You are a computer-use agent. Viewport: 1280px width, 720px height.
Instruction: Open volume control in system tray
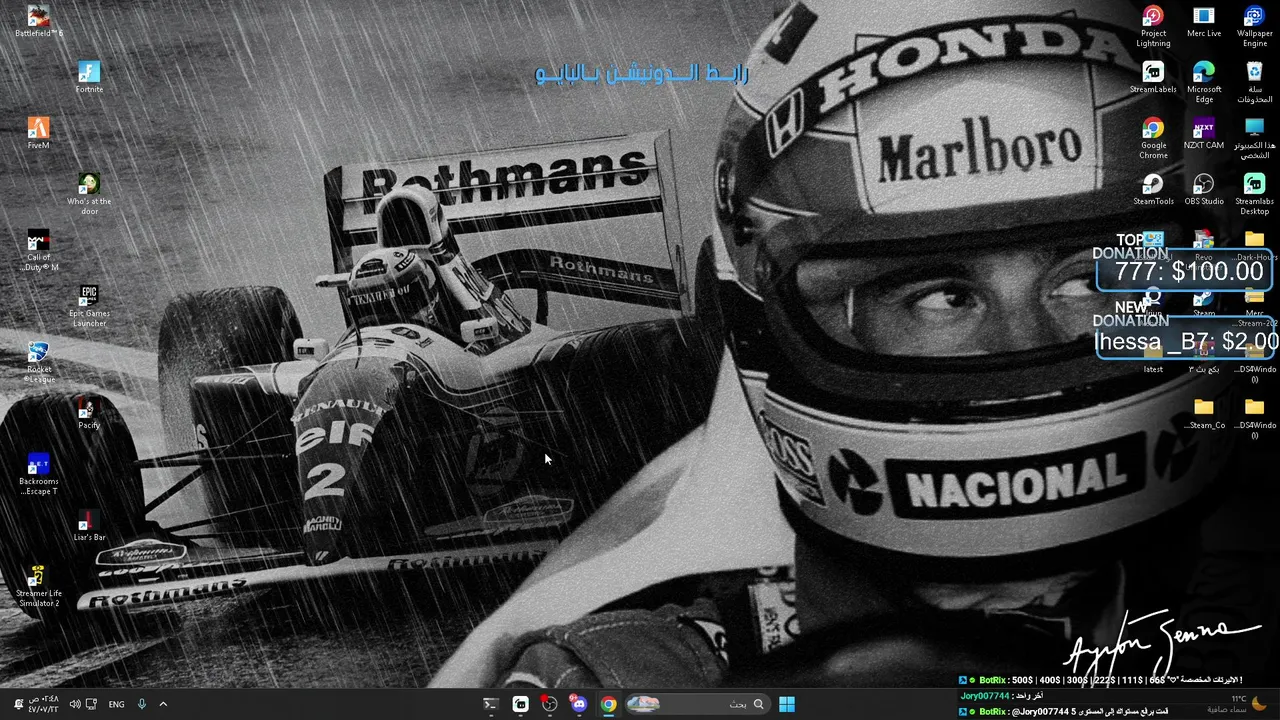(x=75, y=704)
